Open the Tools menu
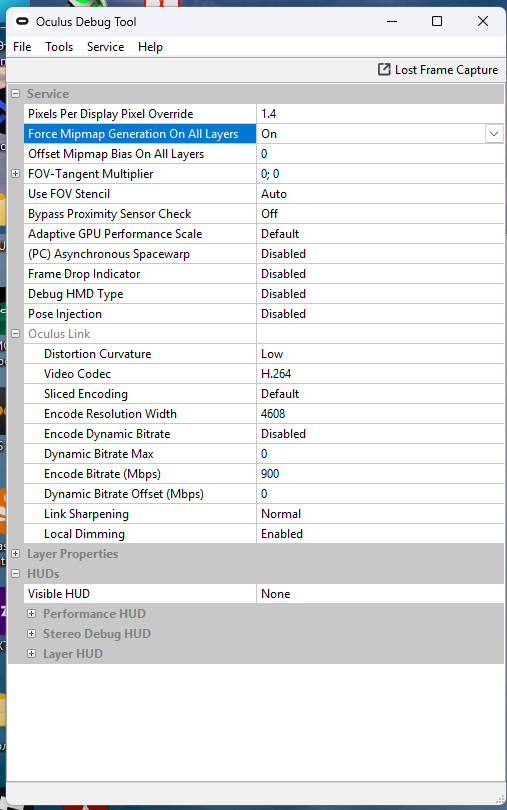 click(59, 47)
